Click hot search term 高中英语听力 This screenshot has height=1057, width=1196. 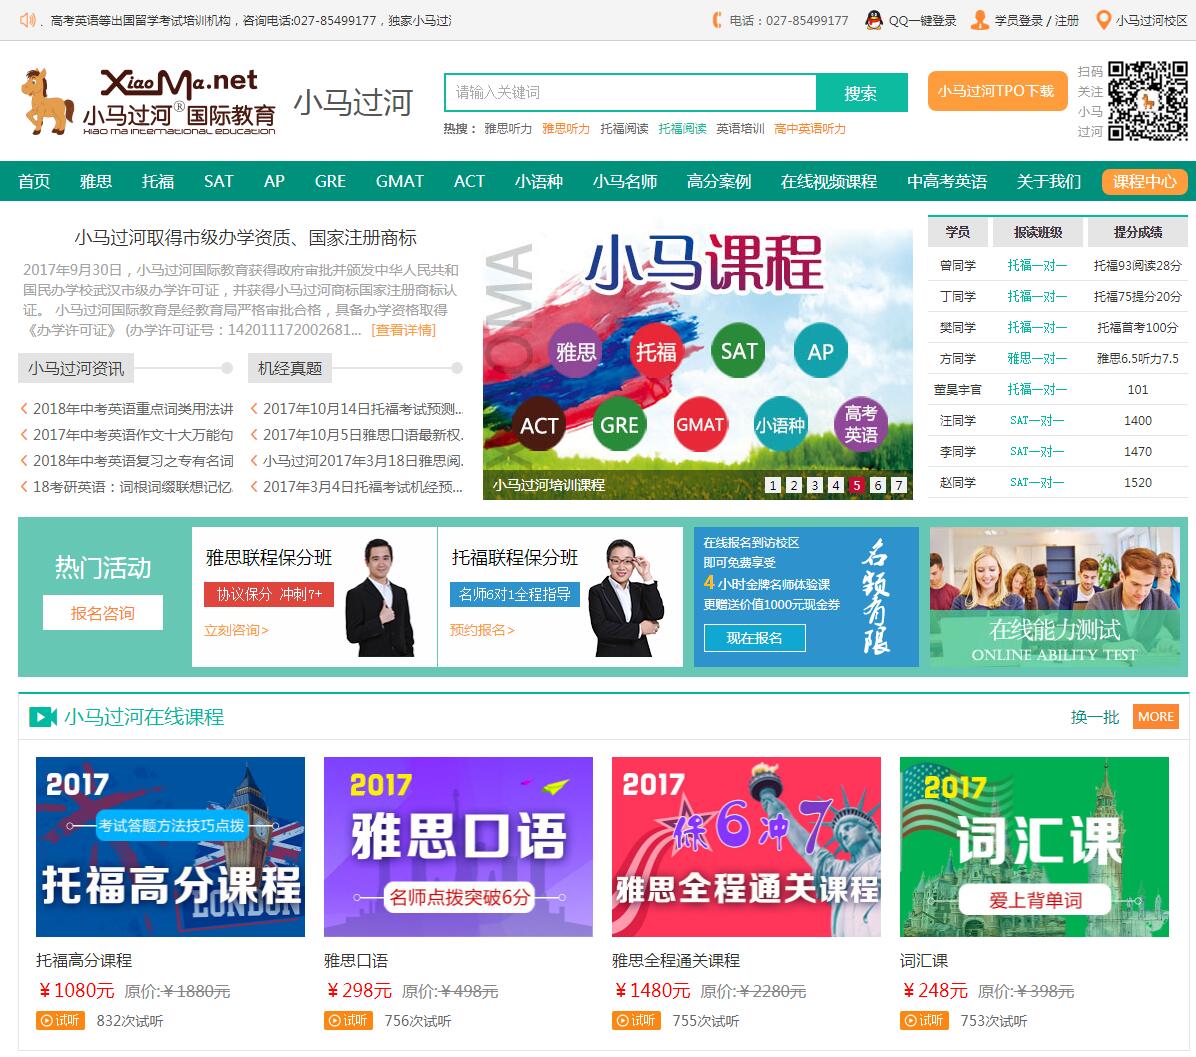click(809, 129)
